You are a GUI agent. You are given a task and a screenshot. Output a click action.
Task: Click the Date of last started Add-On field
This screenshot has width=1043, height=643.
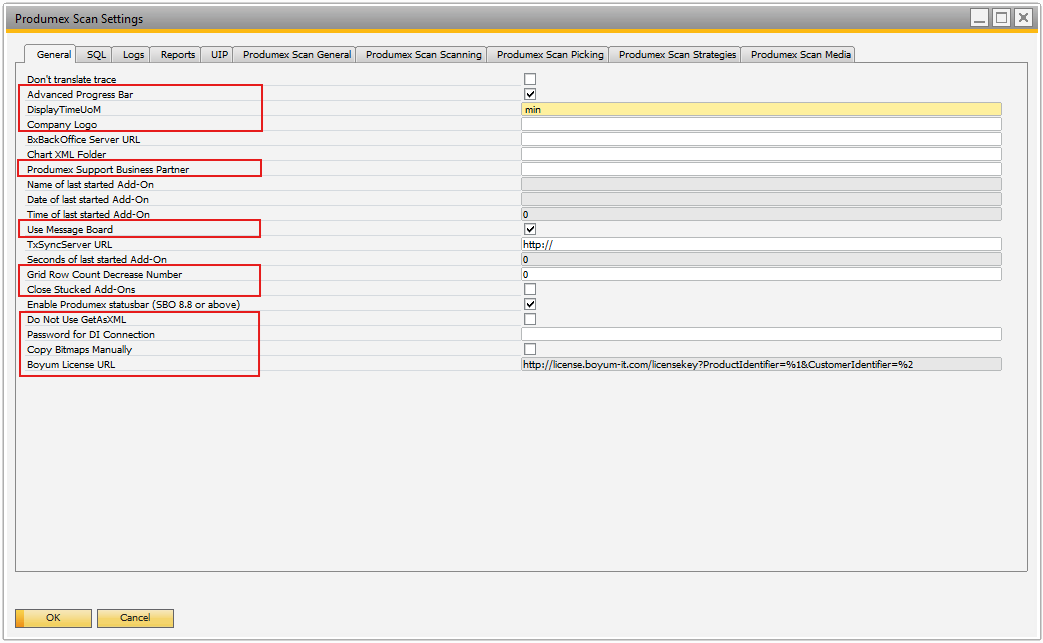click(x=761, y=199)
